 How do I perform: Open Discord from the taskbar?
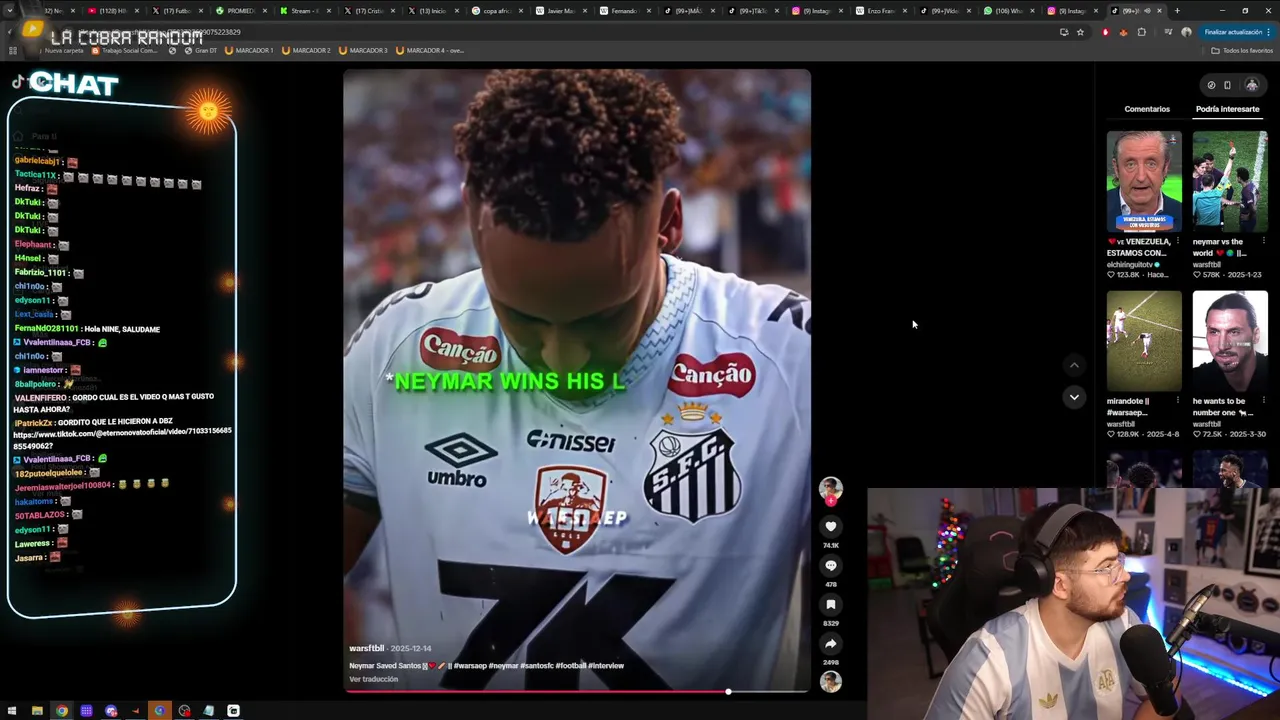pos(111,711)
